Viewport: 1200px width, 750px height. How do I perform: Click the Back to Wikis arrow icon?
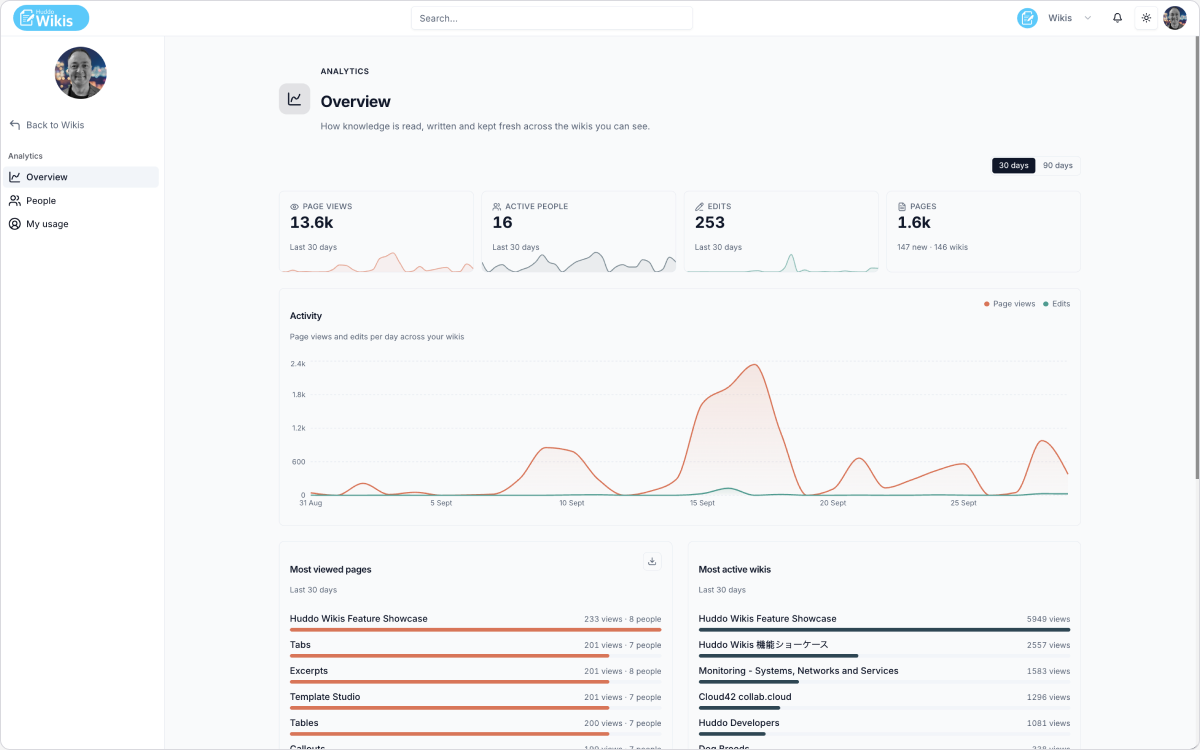tap(15, 125)
